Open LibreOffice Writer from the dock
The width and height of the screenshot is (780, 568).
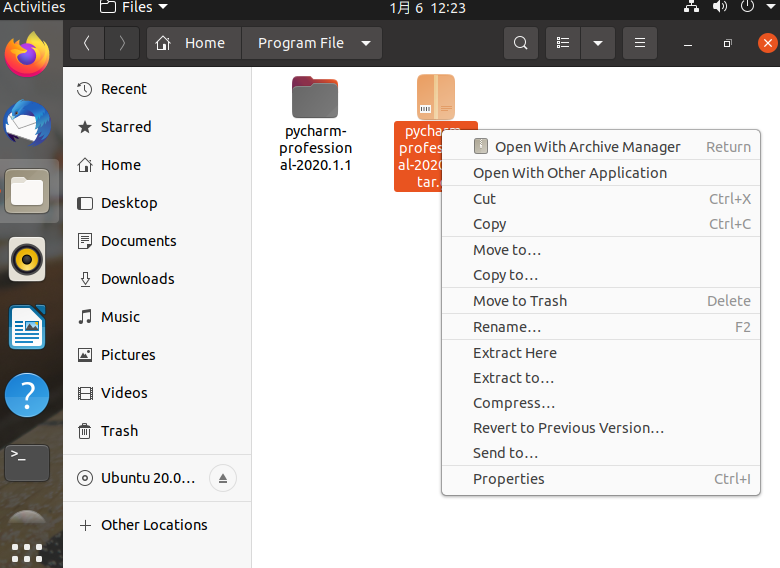point(27,327)
